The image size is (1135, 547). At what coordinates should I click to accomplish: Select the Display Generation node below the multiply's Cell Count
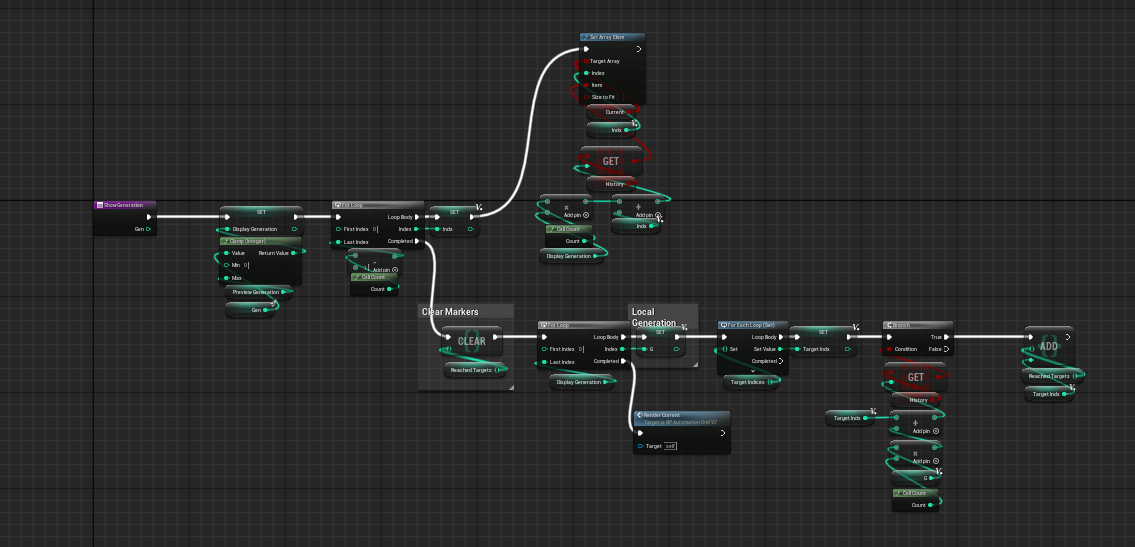tap(573, 256)
